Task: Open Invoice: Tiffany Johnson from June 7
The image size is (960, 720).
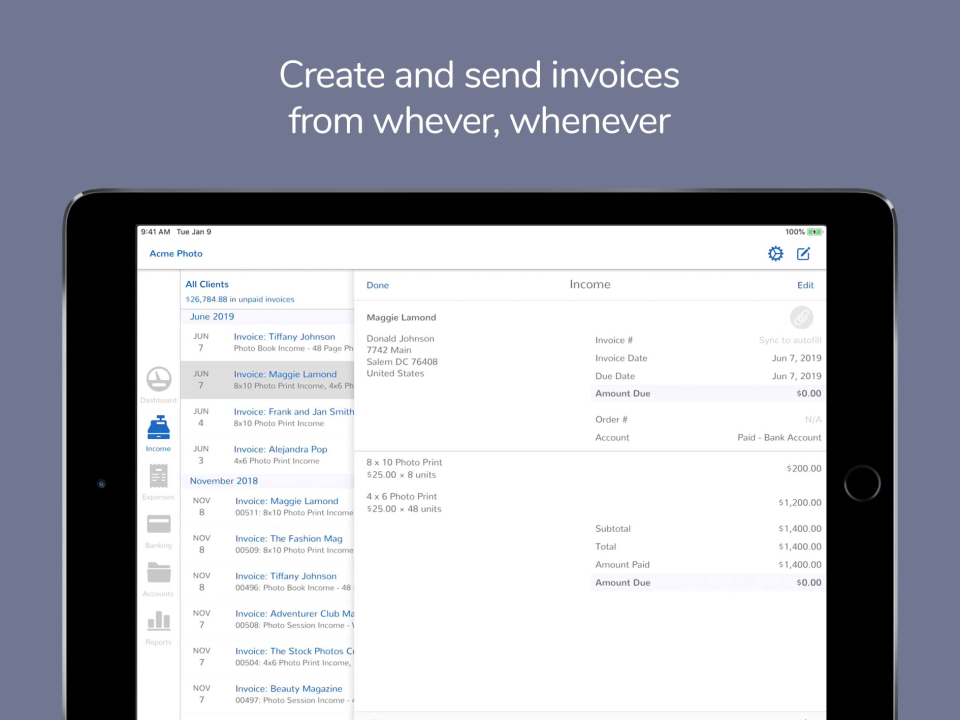Action: click(x=268, y=342)
